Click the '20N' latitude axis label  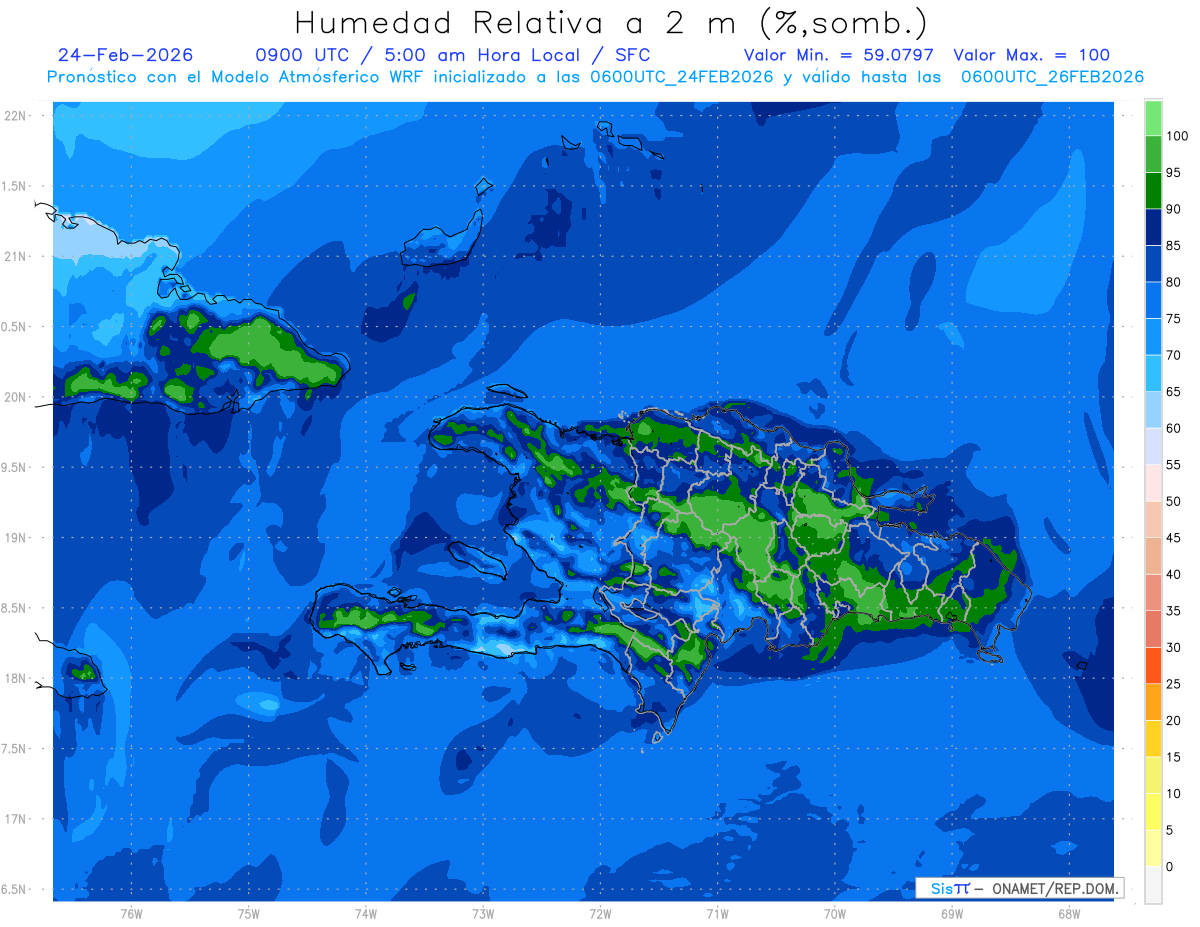click(15, 397)
